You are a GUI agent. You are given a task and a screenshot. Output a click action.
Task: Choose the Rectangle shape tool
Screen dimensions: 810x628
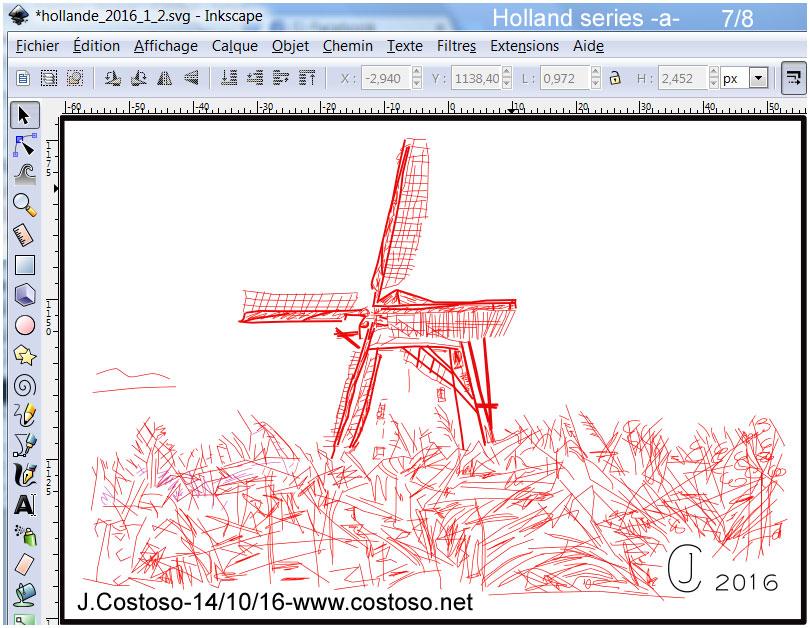[x=24, y=265]
